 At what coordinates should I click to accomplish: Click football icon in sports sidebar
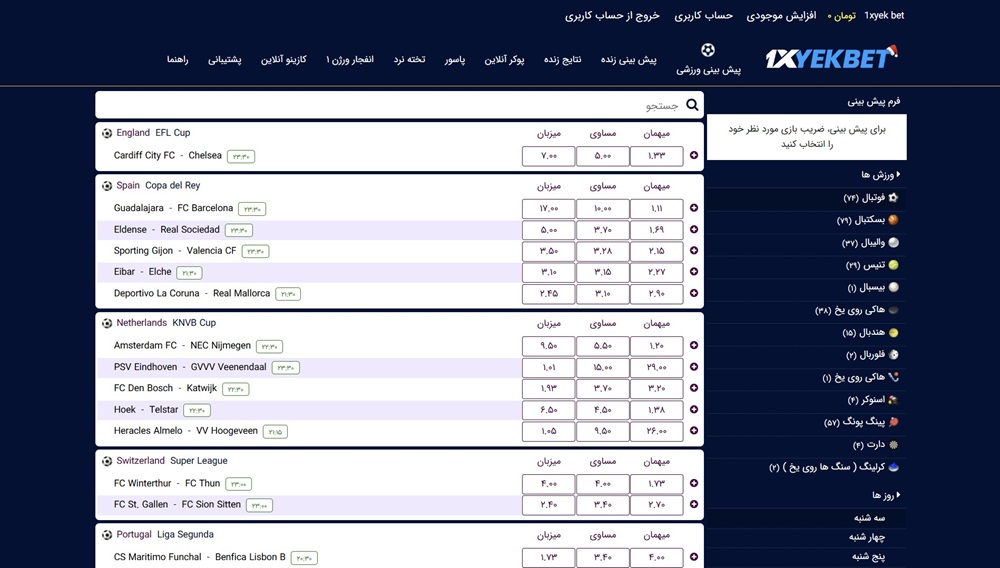(893, 198)
